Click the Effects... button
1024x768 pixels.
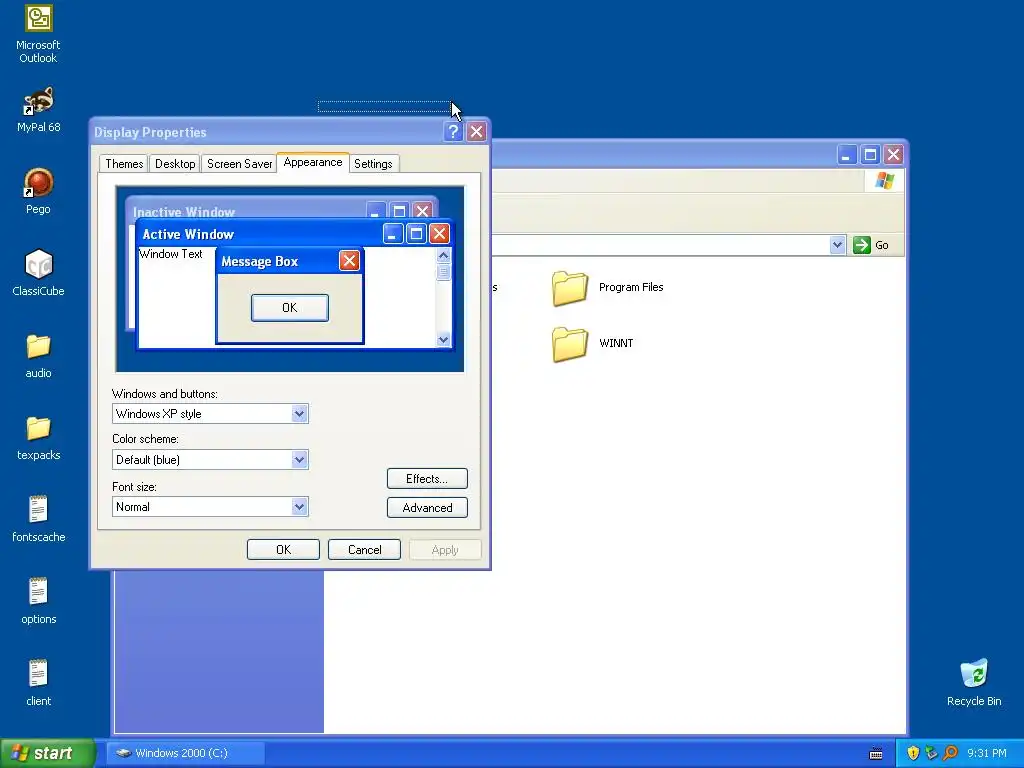(427, 479)
